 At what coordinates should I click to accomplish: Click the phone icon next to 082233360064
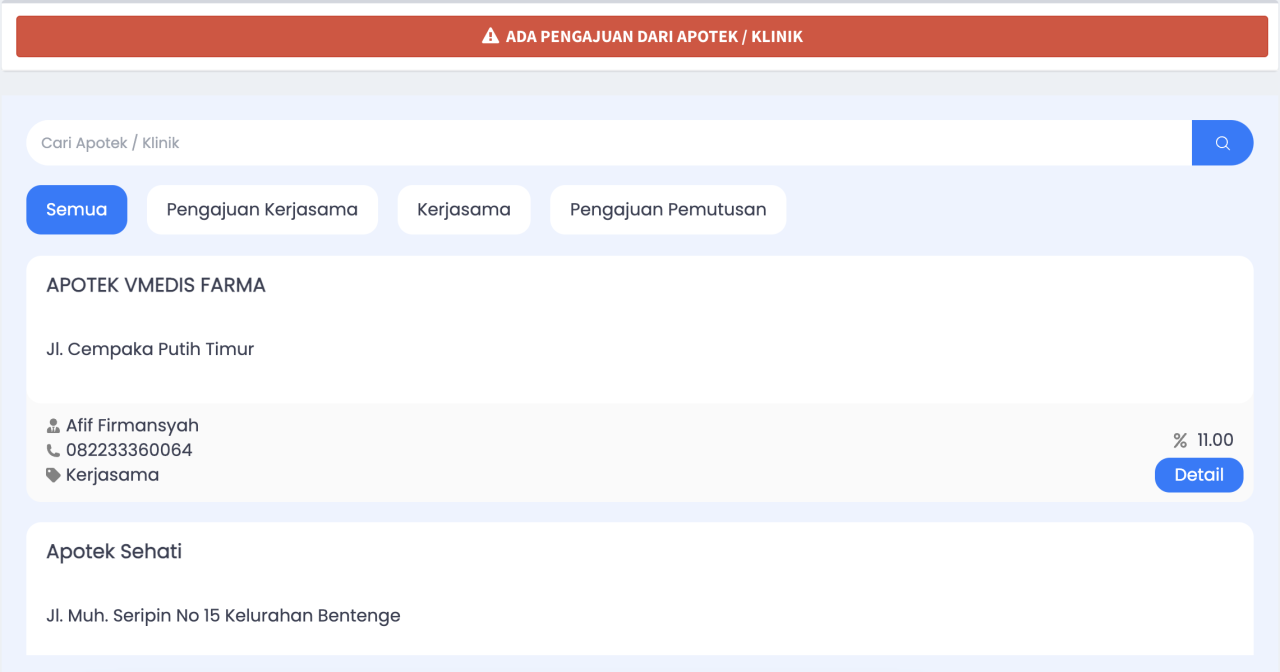pos(54,451)
